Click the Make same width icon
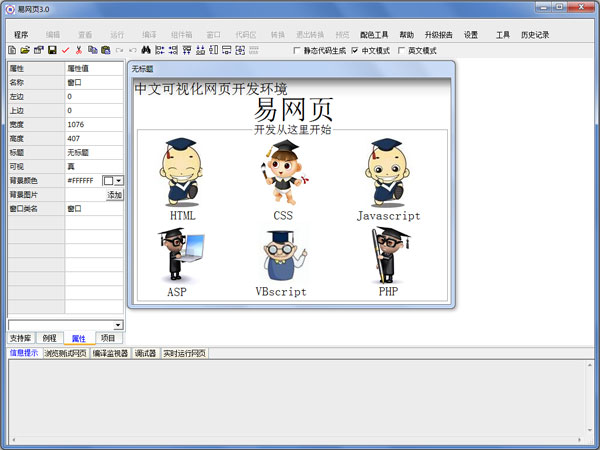Screen dimensions: 600x450 pos(227,50)
